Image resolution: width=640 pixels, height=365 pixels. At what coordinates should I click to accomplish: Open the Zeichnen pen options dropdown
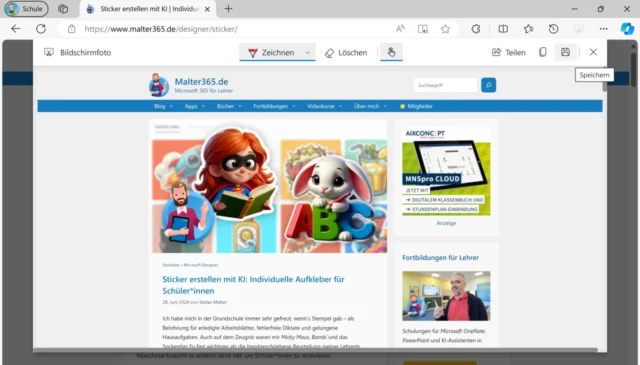tap(307, 53)
